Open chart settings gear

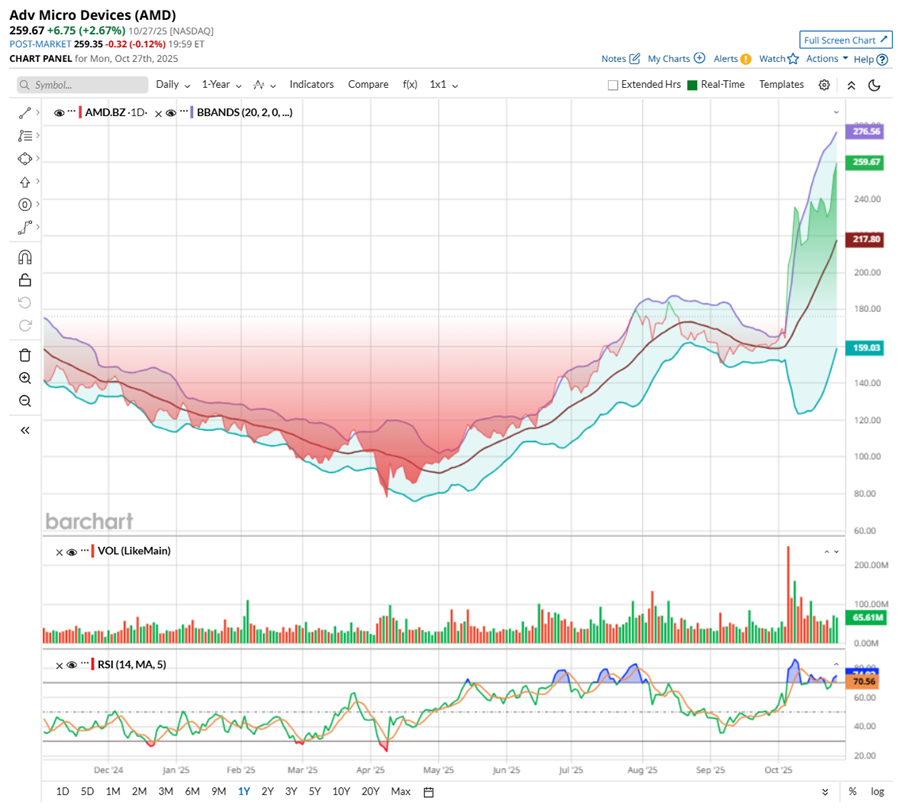coord(824,85)
